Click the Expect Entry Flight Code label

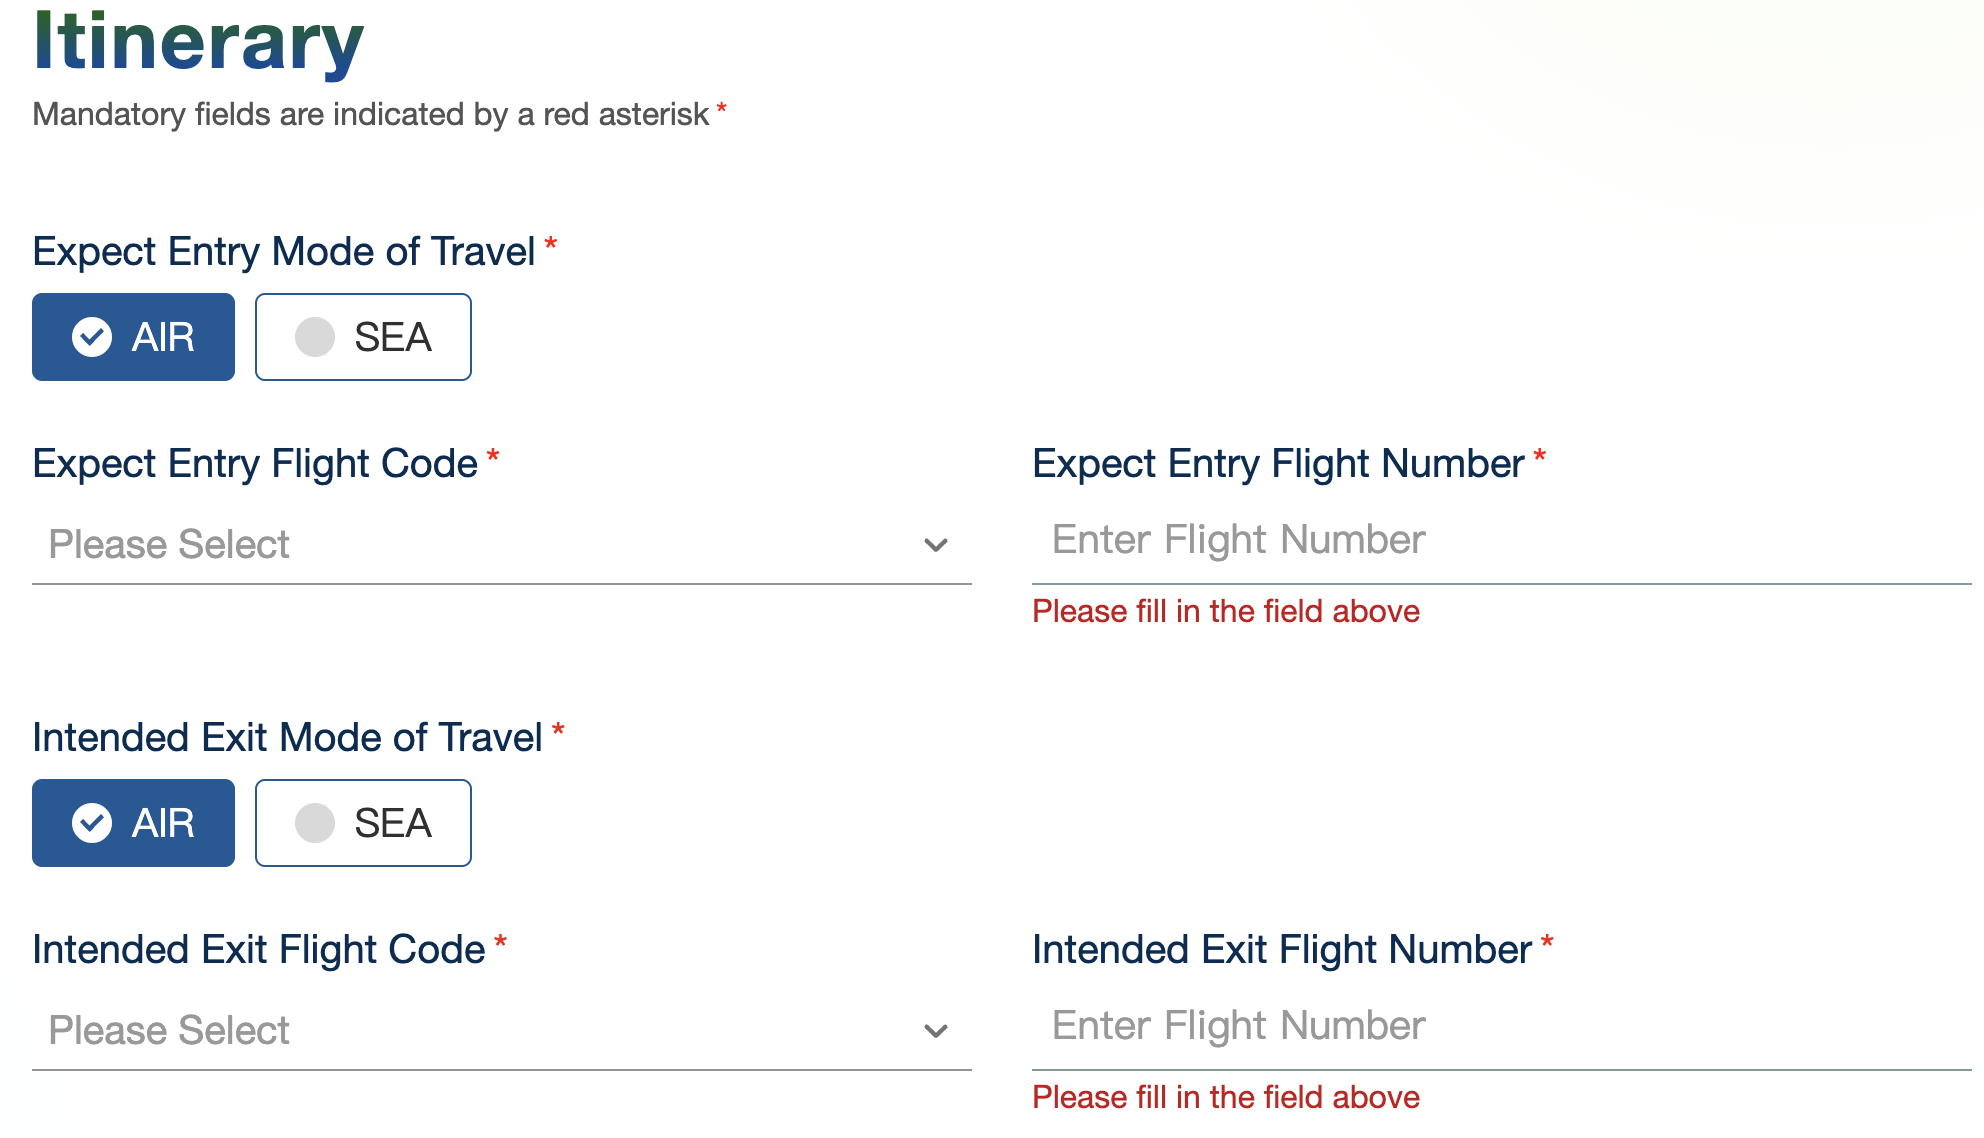point(255,464)
